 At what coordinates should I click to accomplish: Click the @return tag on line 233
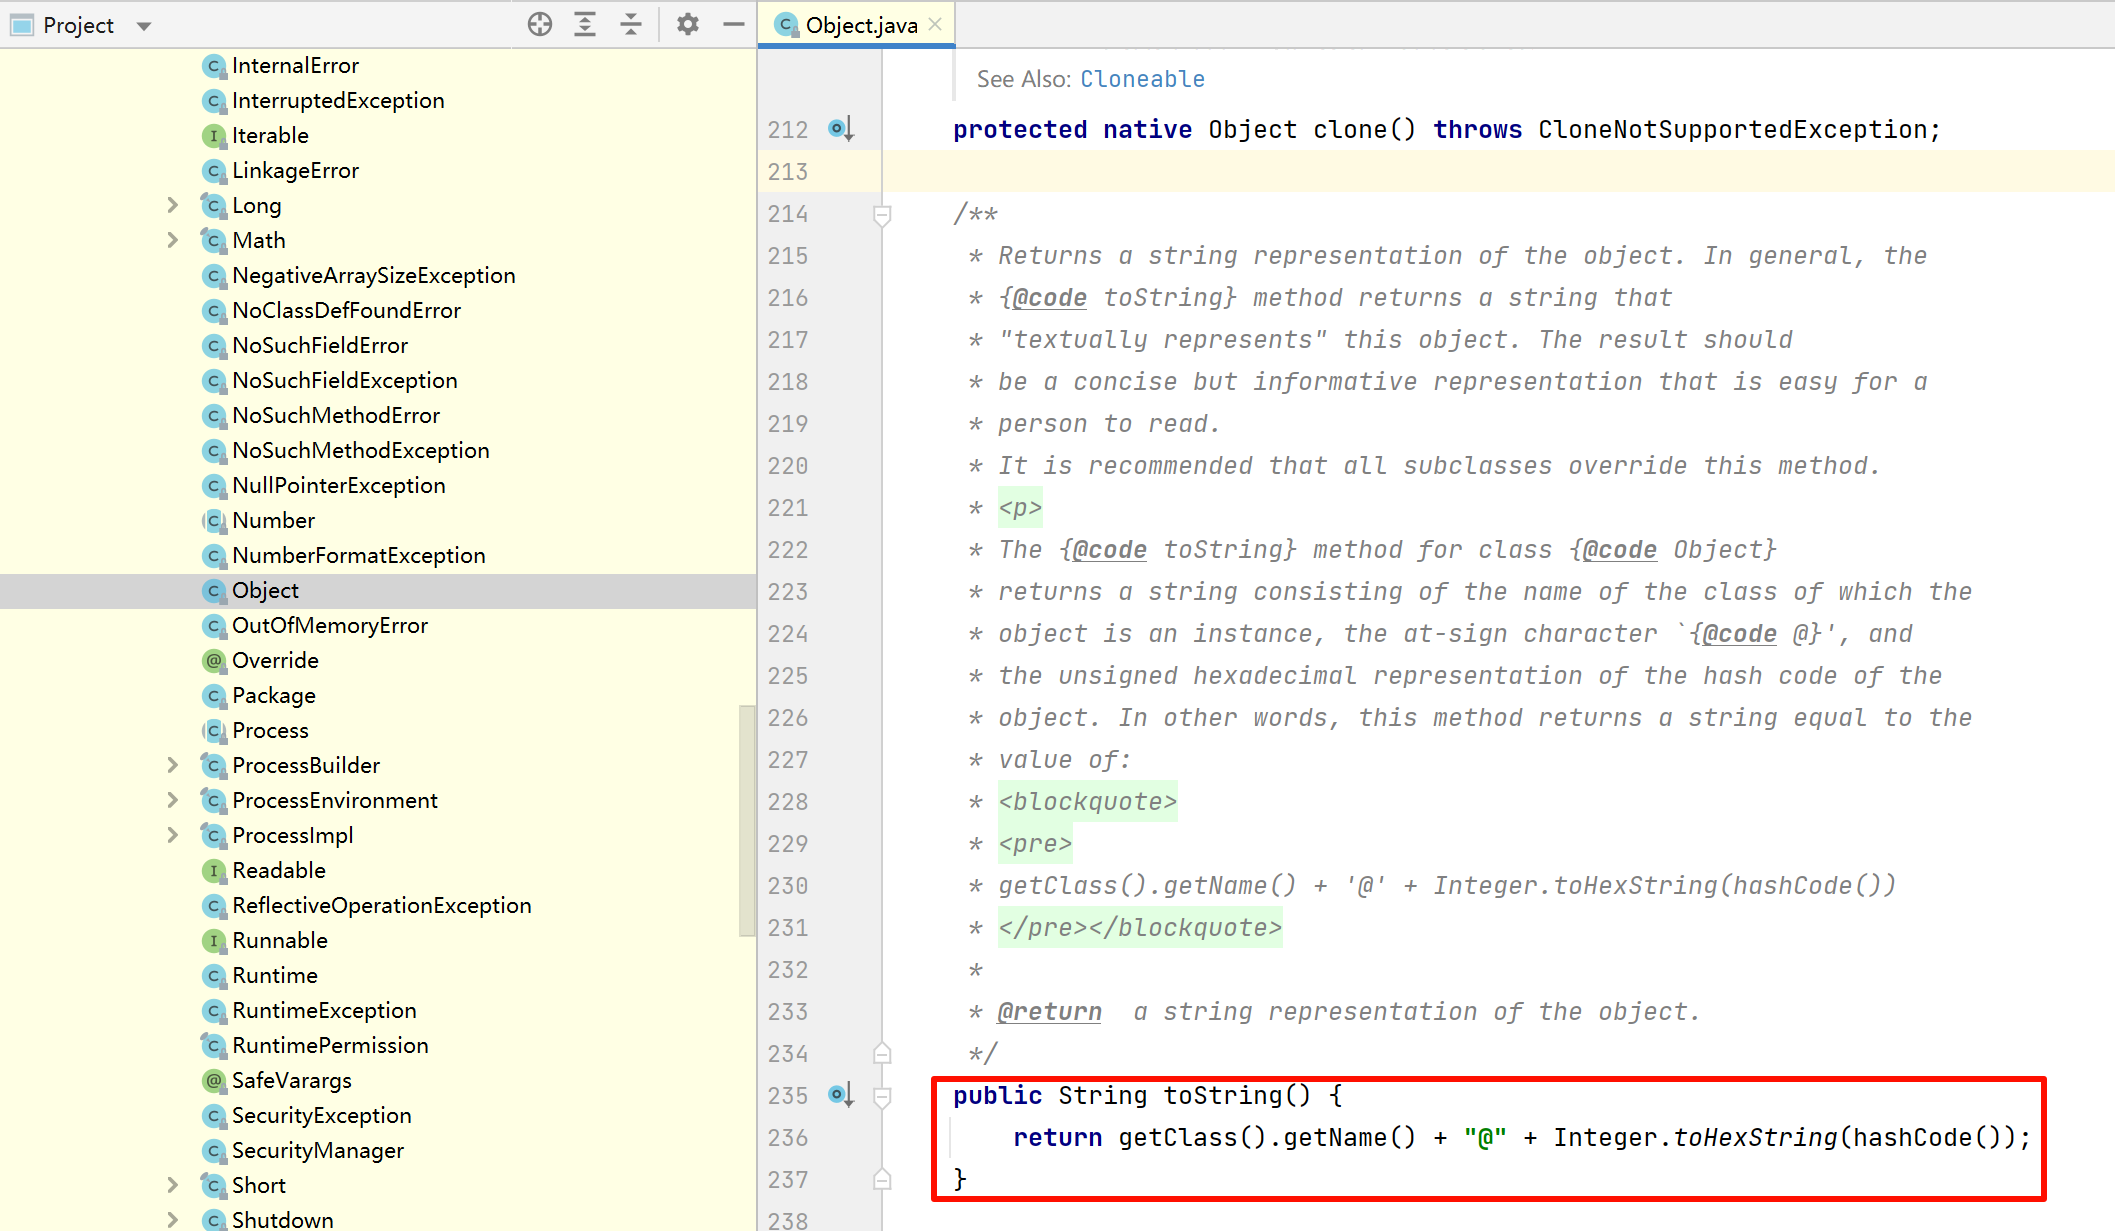click(1049, 1012)
